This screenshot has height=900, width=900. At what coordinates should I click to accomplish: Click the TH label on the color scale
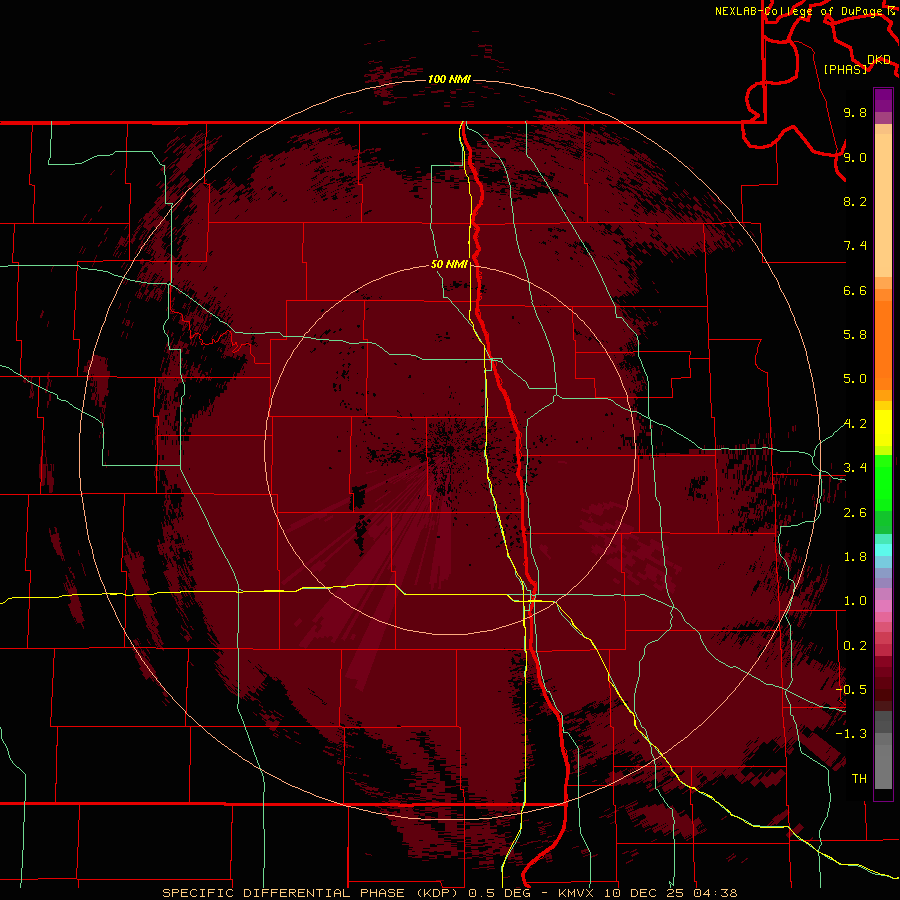coord(859,779)
